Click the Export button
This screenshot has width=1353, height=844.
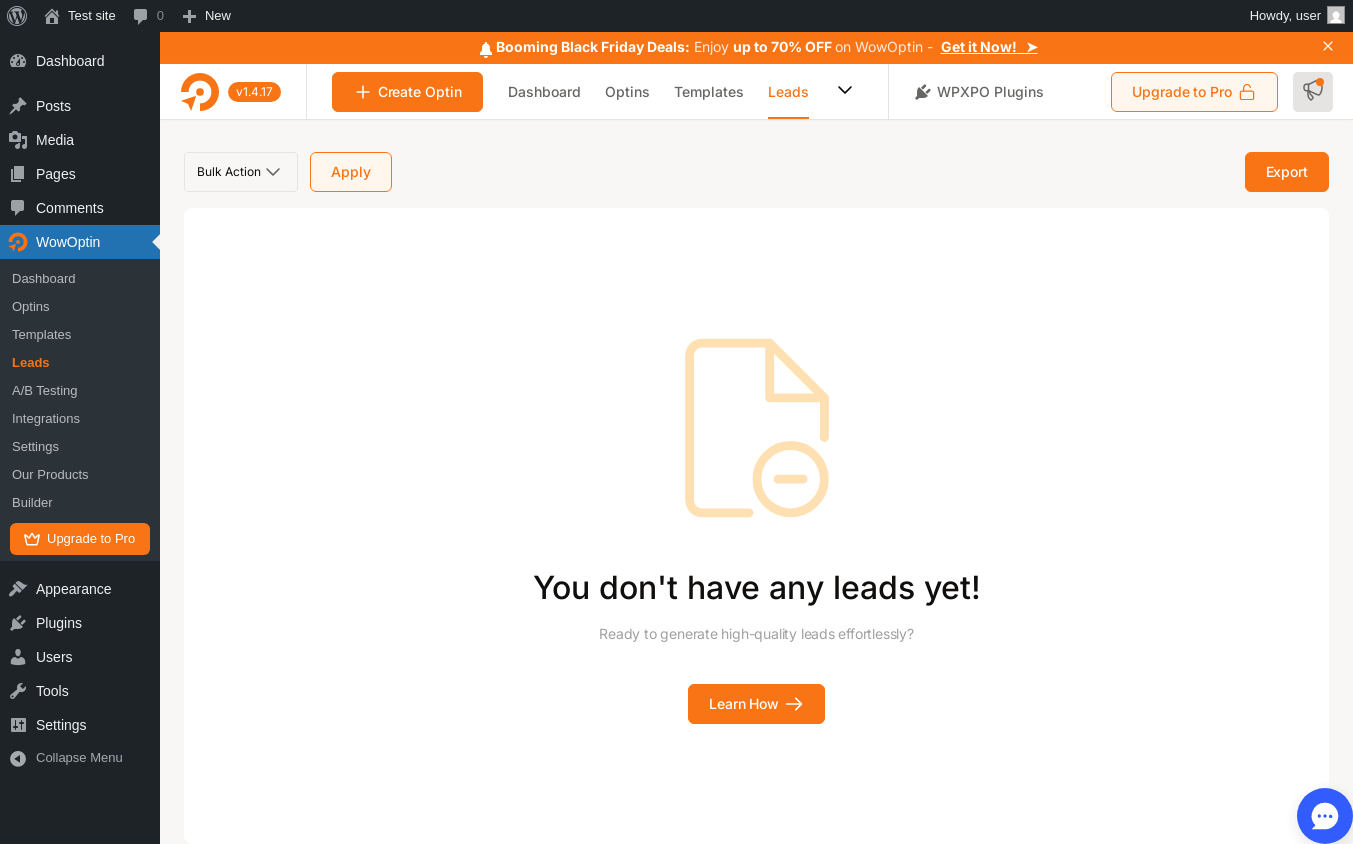(1287, 172)
